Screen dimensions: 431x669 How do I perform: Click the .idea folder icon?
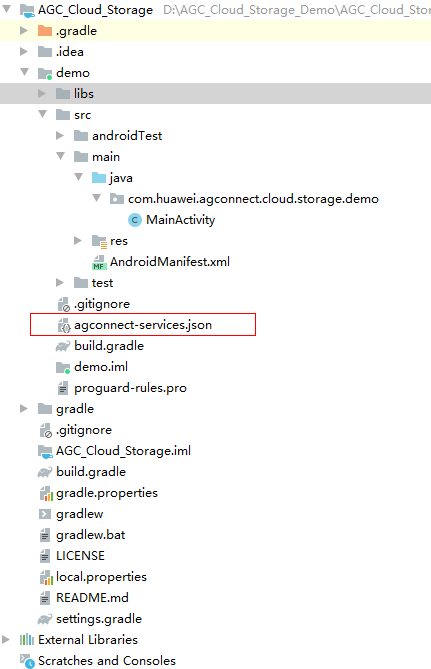point(45,52)
